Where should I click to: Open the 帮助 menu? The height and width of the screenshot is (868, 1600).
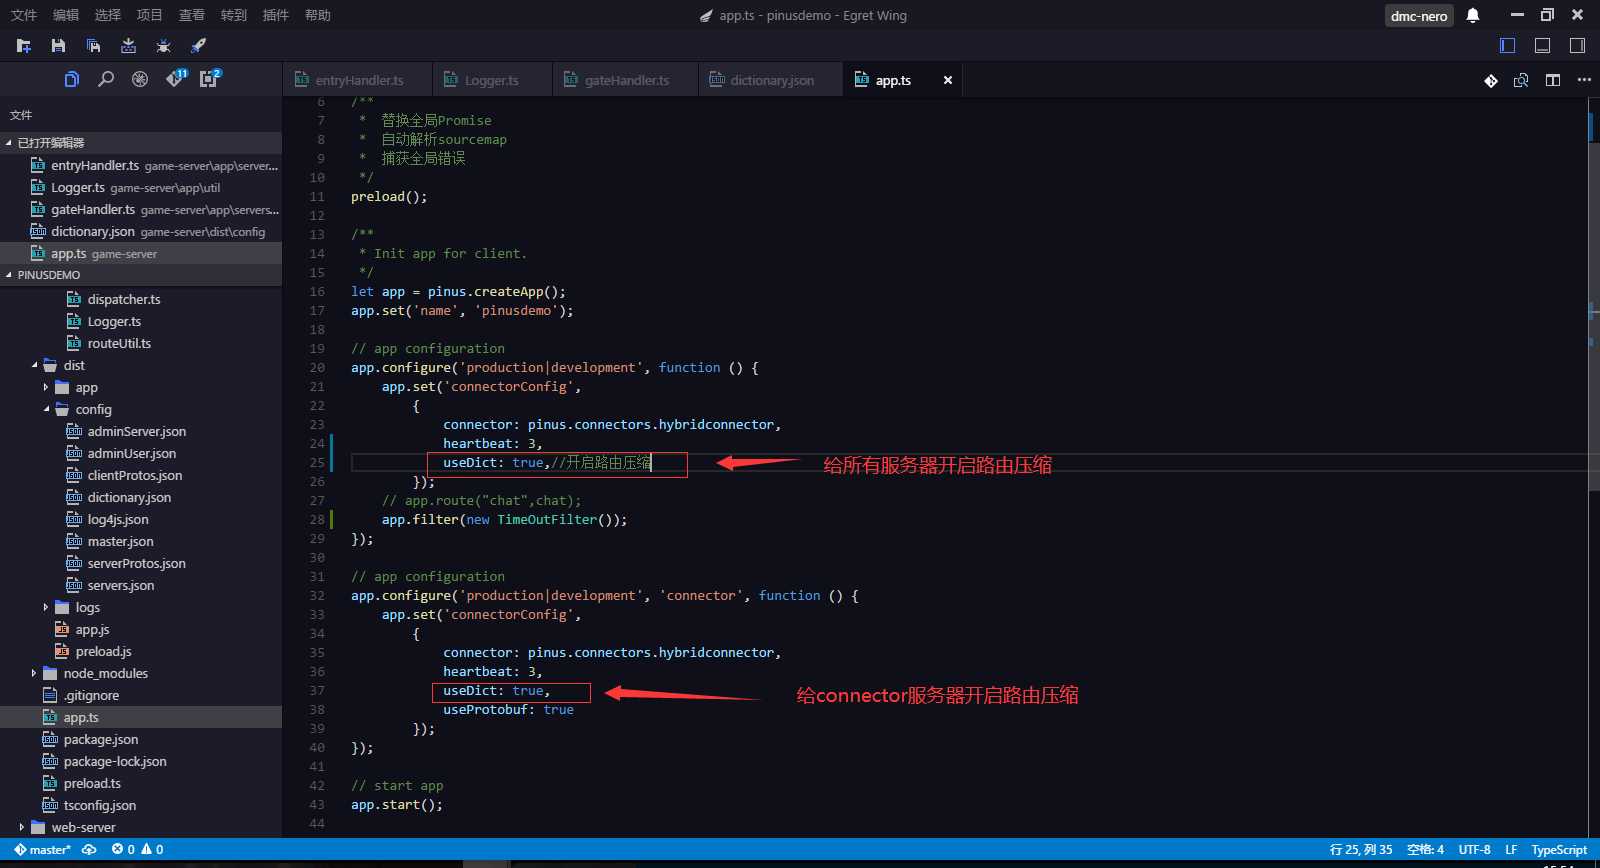tap(318, 15)
